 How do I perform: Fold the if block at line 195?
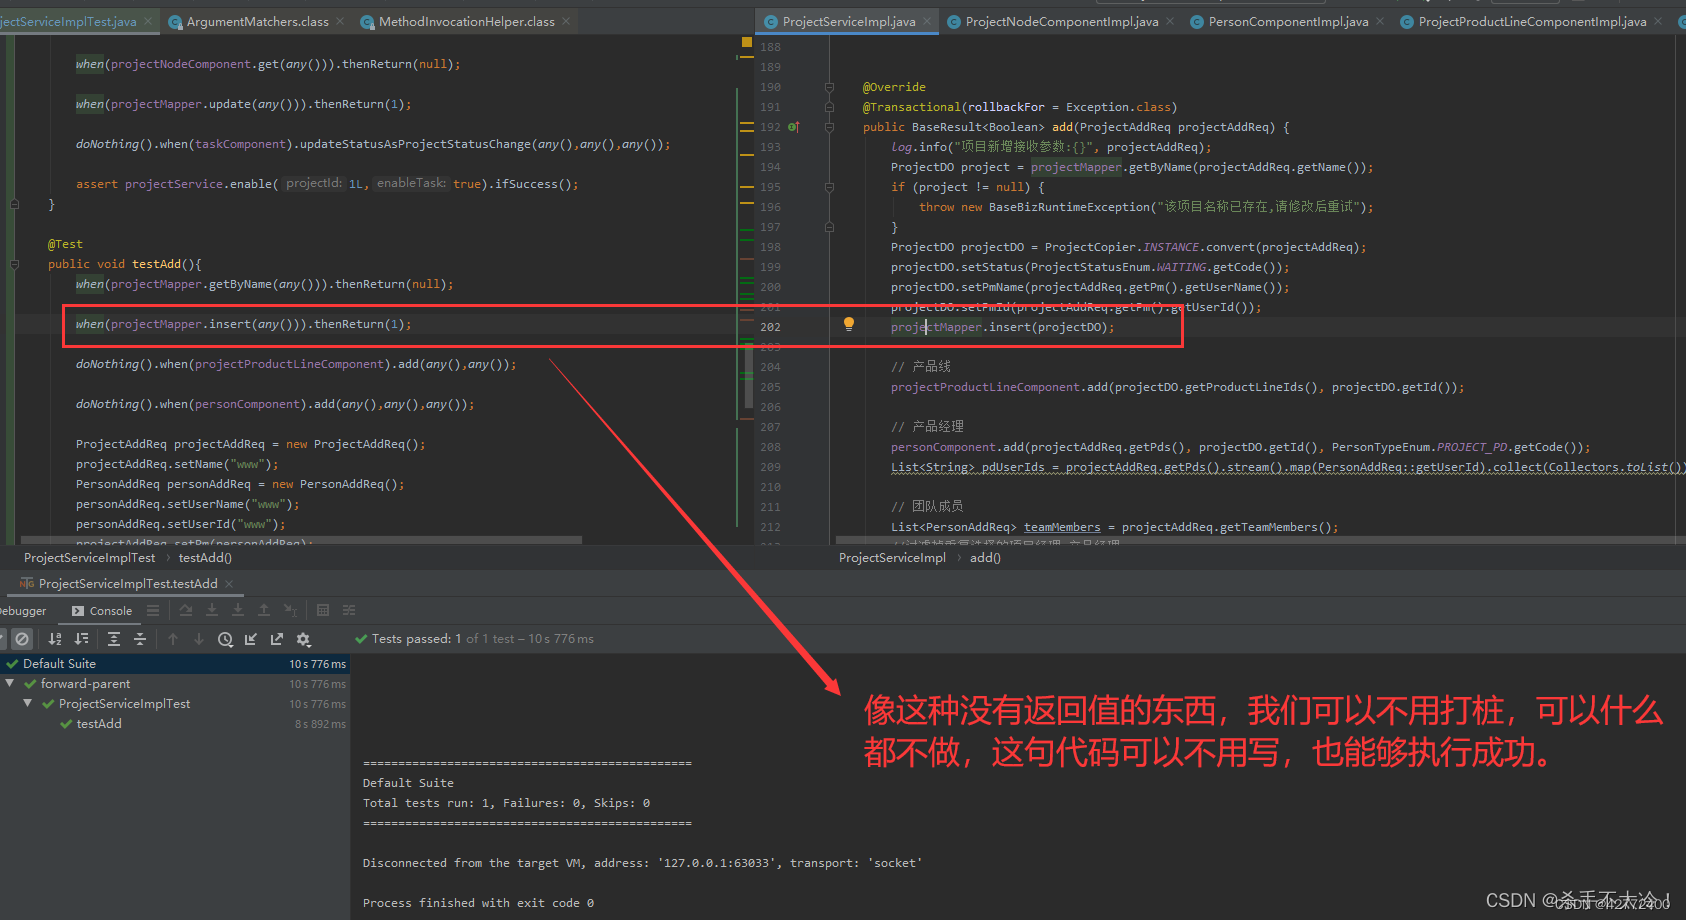pyautogui.click(x=829, y=187)
